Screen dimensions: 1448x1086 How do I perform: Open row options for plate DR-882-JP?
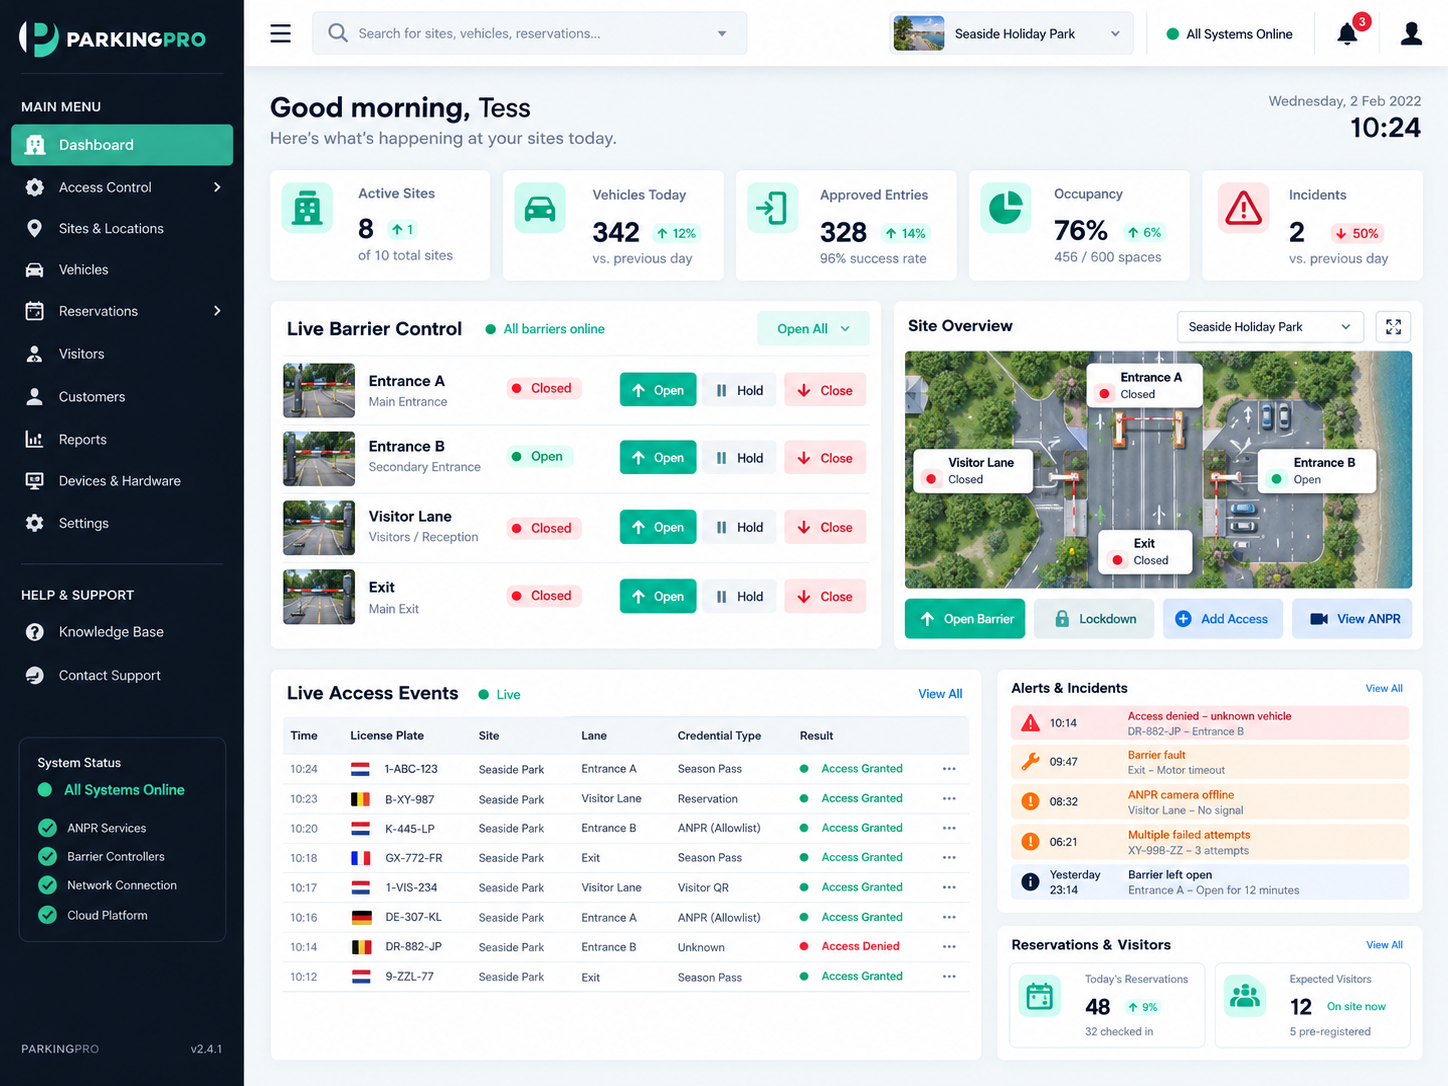point(949,946)
